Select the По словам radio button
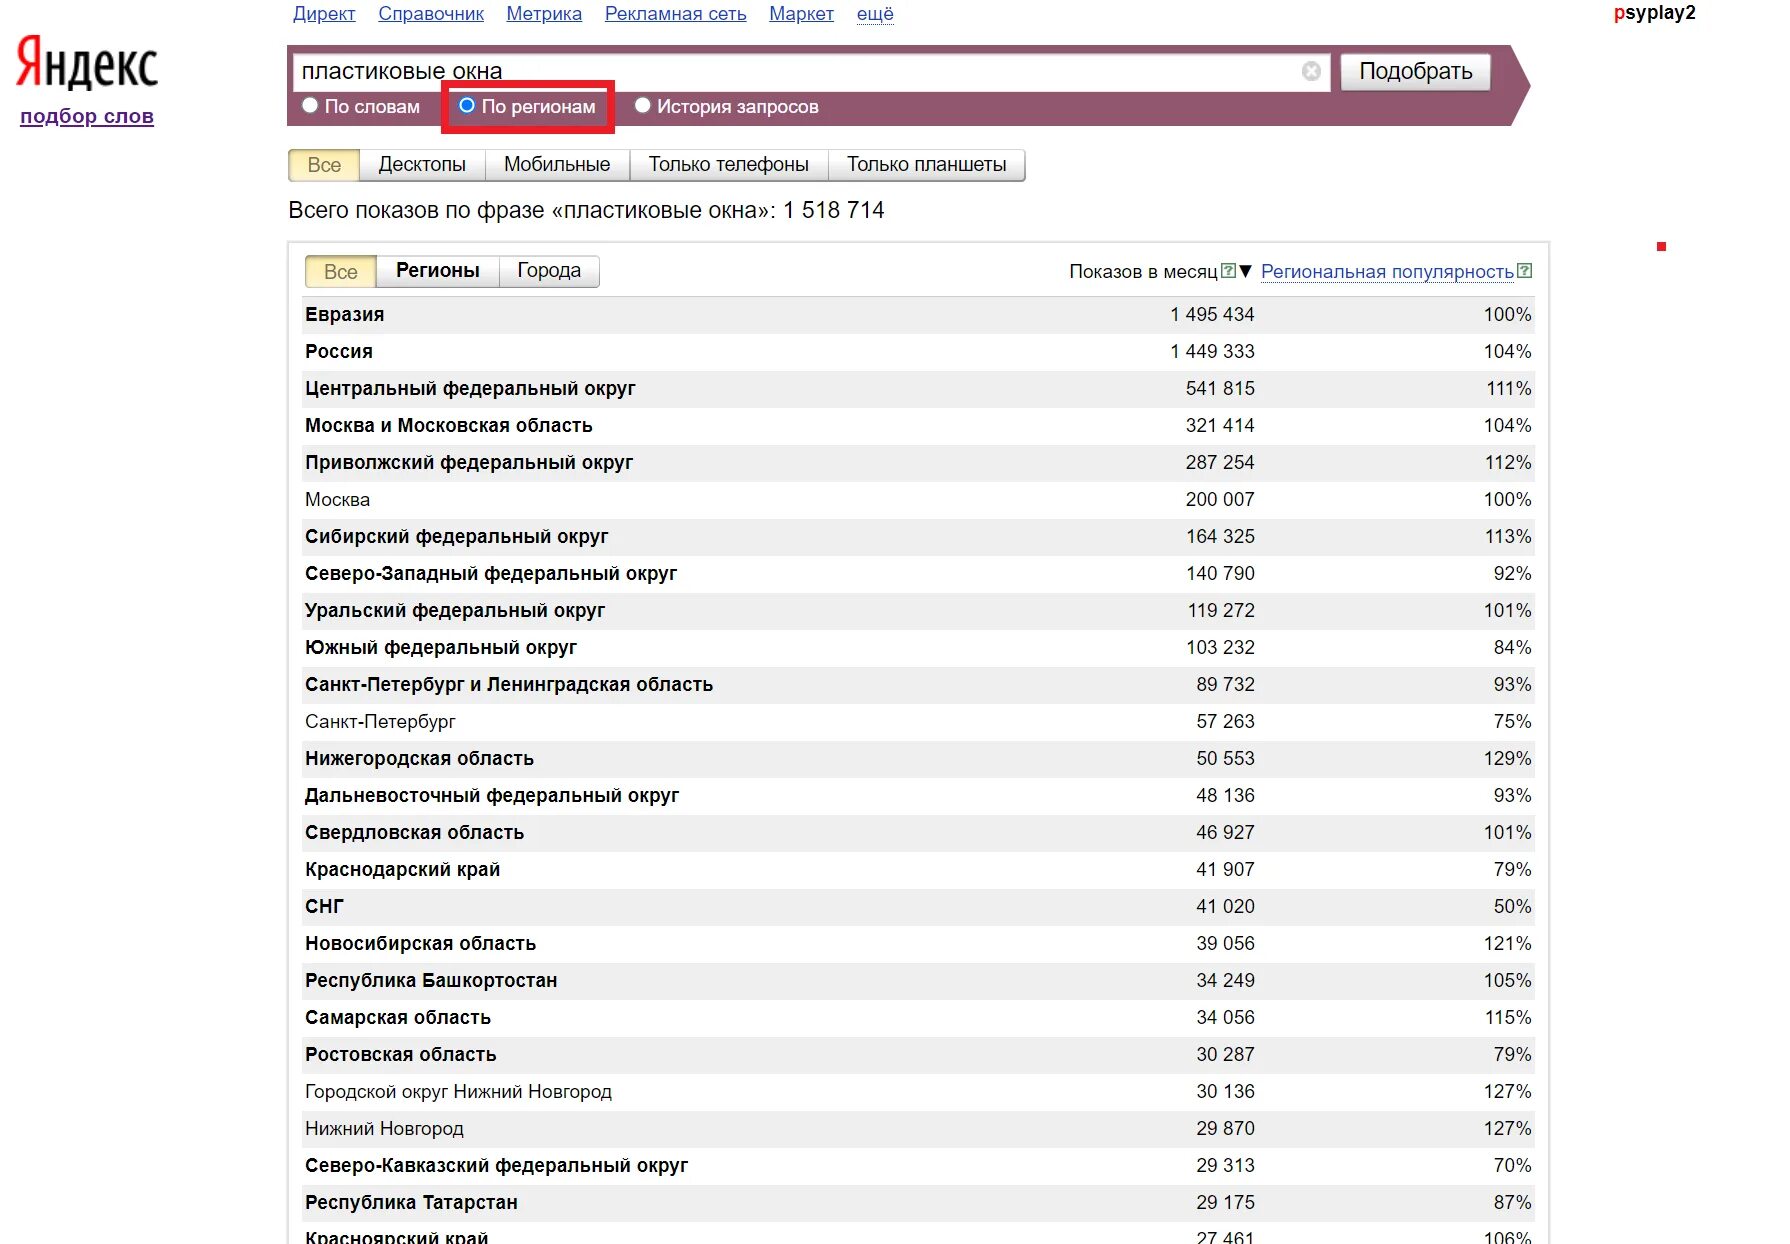Viewport: 1790px width, 1244px height. coord(310,105)
